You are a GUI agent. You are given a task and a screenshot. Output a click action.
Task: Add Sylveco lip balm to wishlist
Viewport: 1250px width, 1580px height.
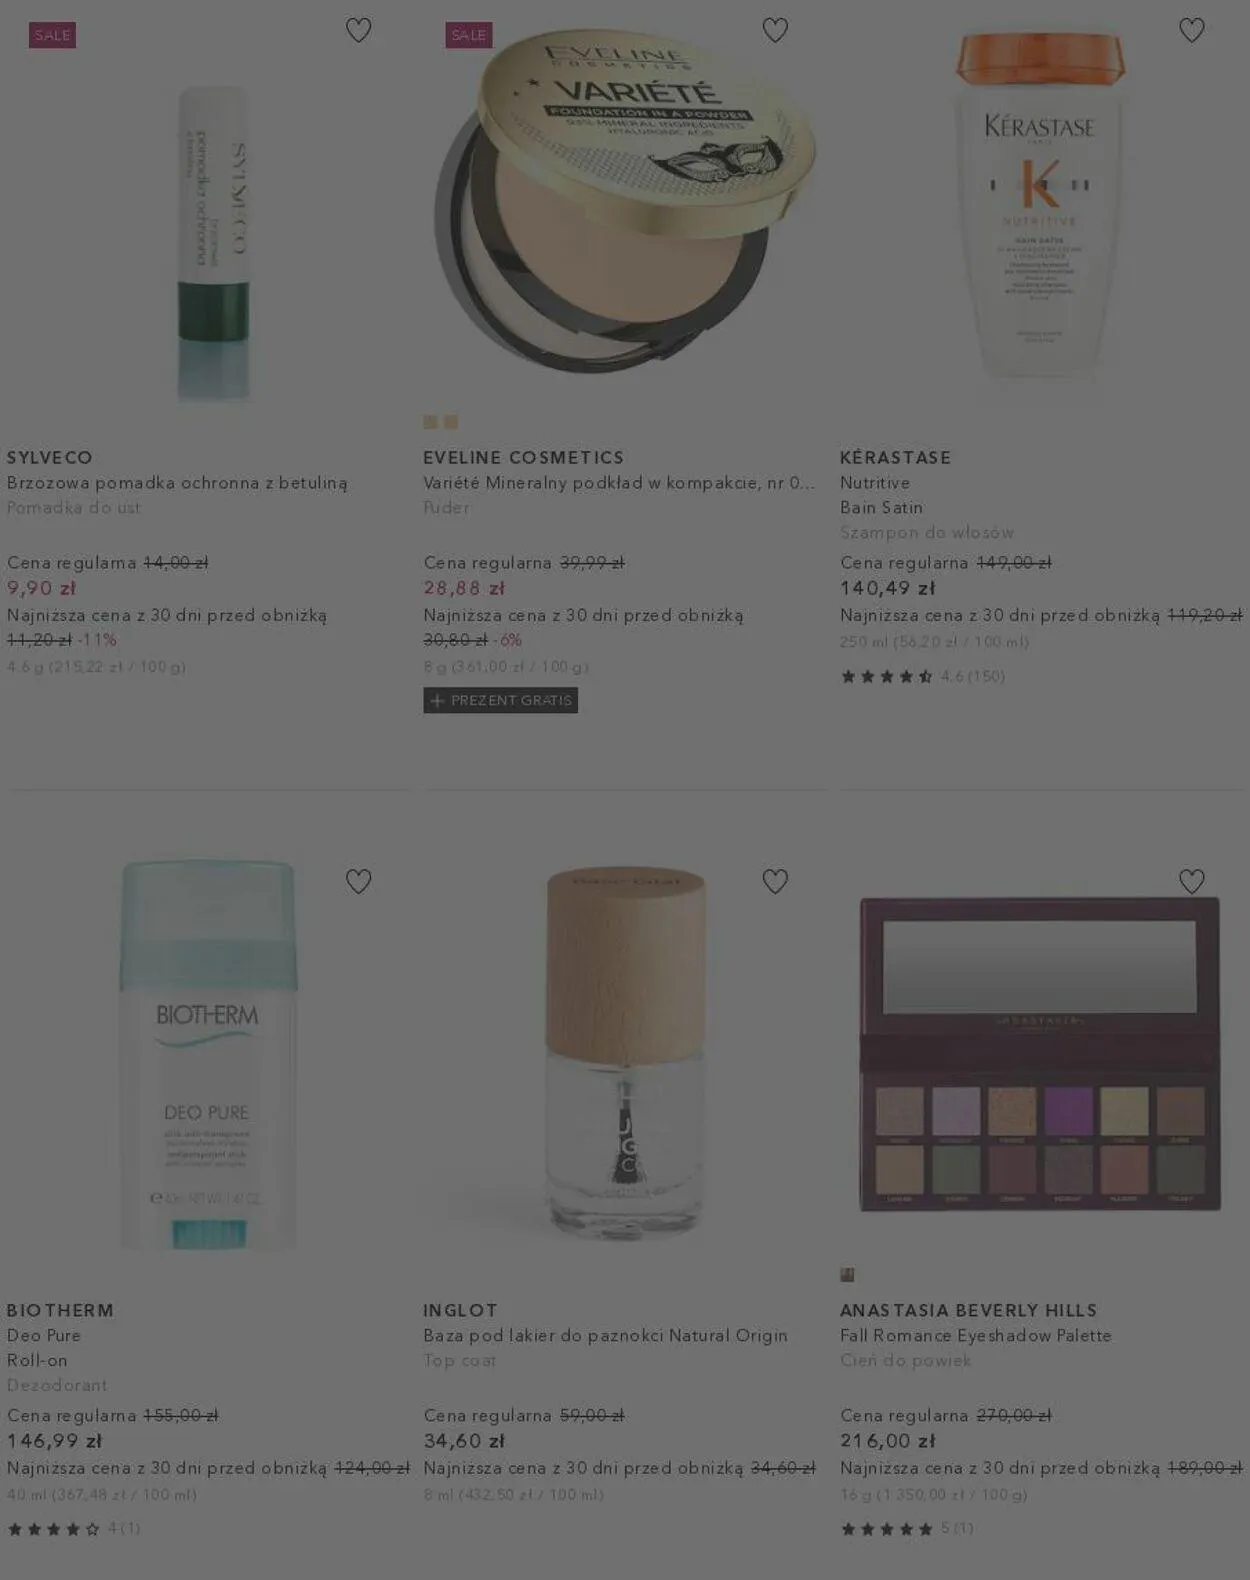pos(358,30)
